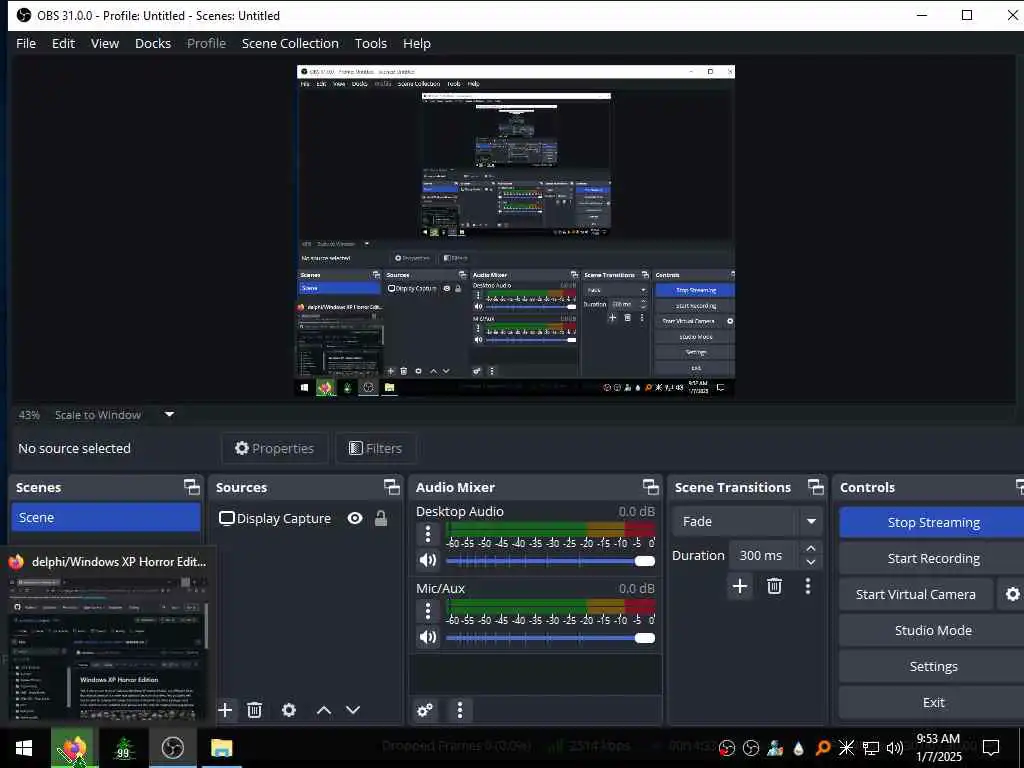
Task: Move source up with up arrow
Action: click(x=324, y=710)
